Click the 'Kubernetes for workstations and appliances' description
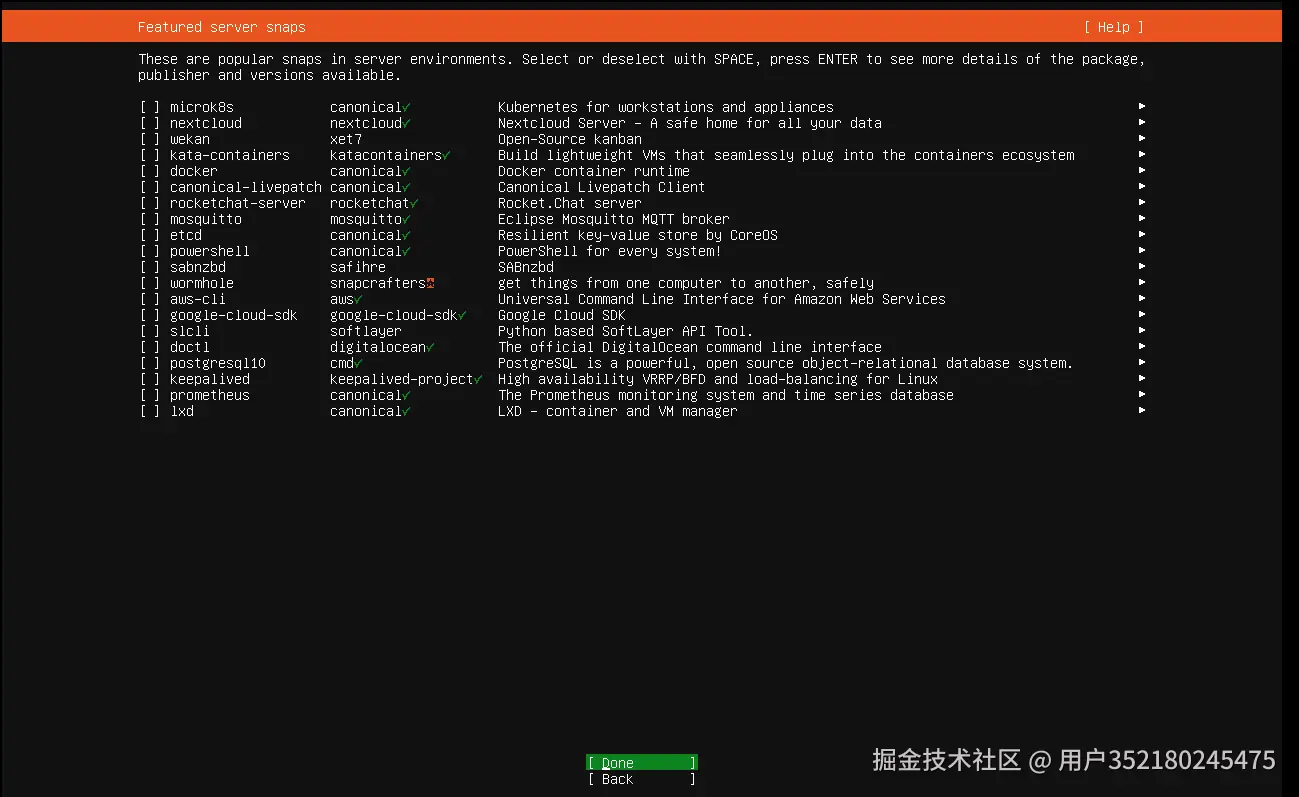 click(x=666, y=107)
